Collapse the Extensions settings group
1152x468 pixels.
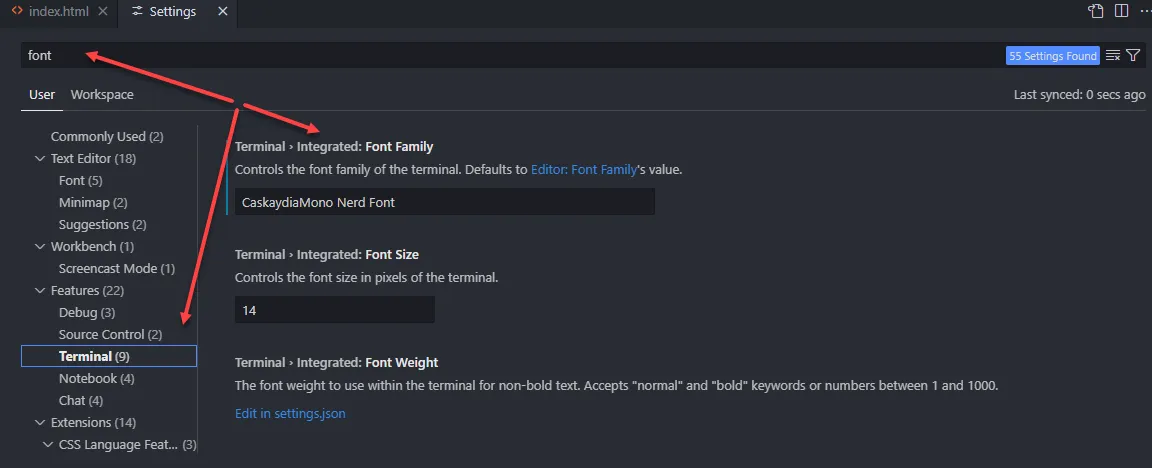[40, 423]
